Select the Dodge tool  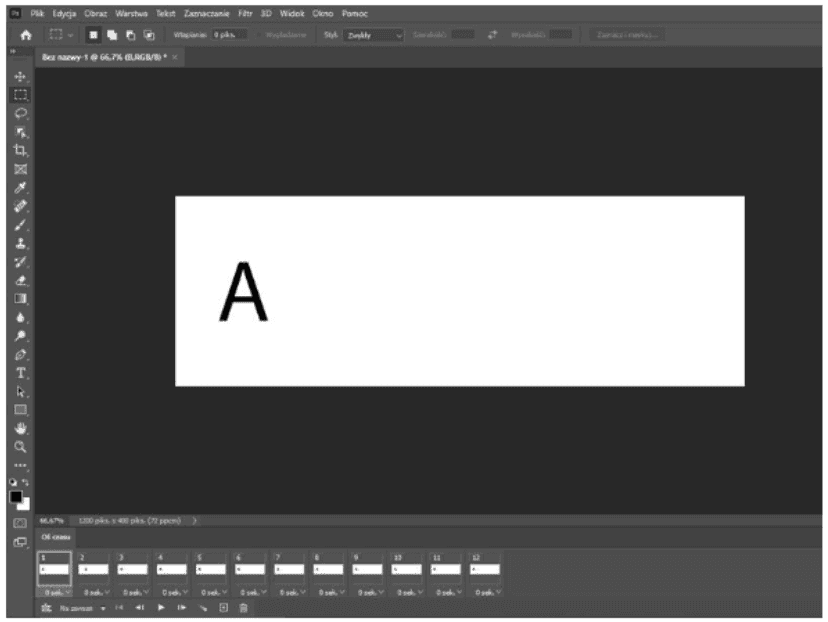(20, 336)
